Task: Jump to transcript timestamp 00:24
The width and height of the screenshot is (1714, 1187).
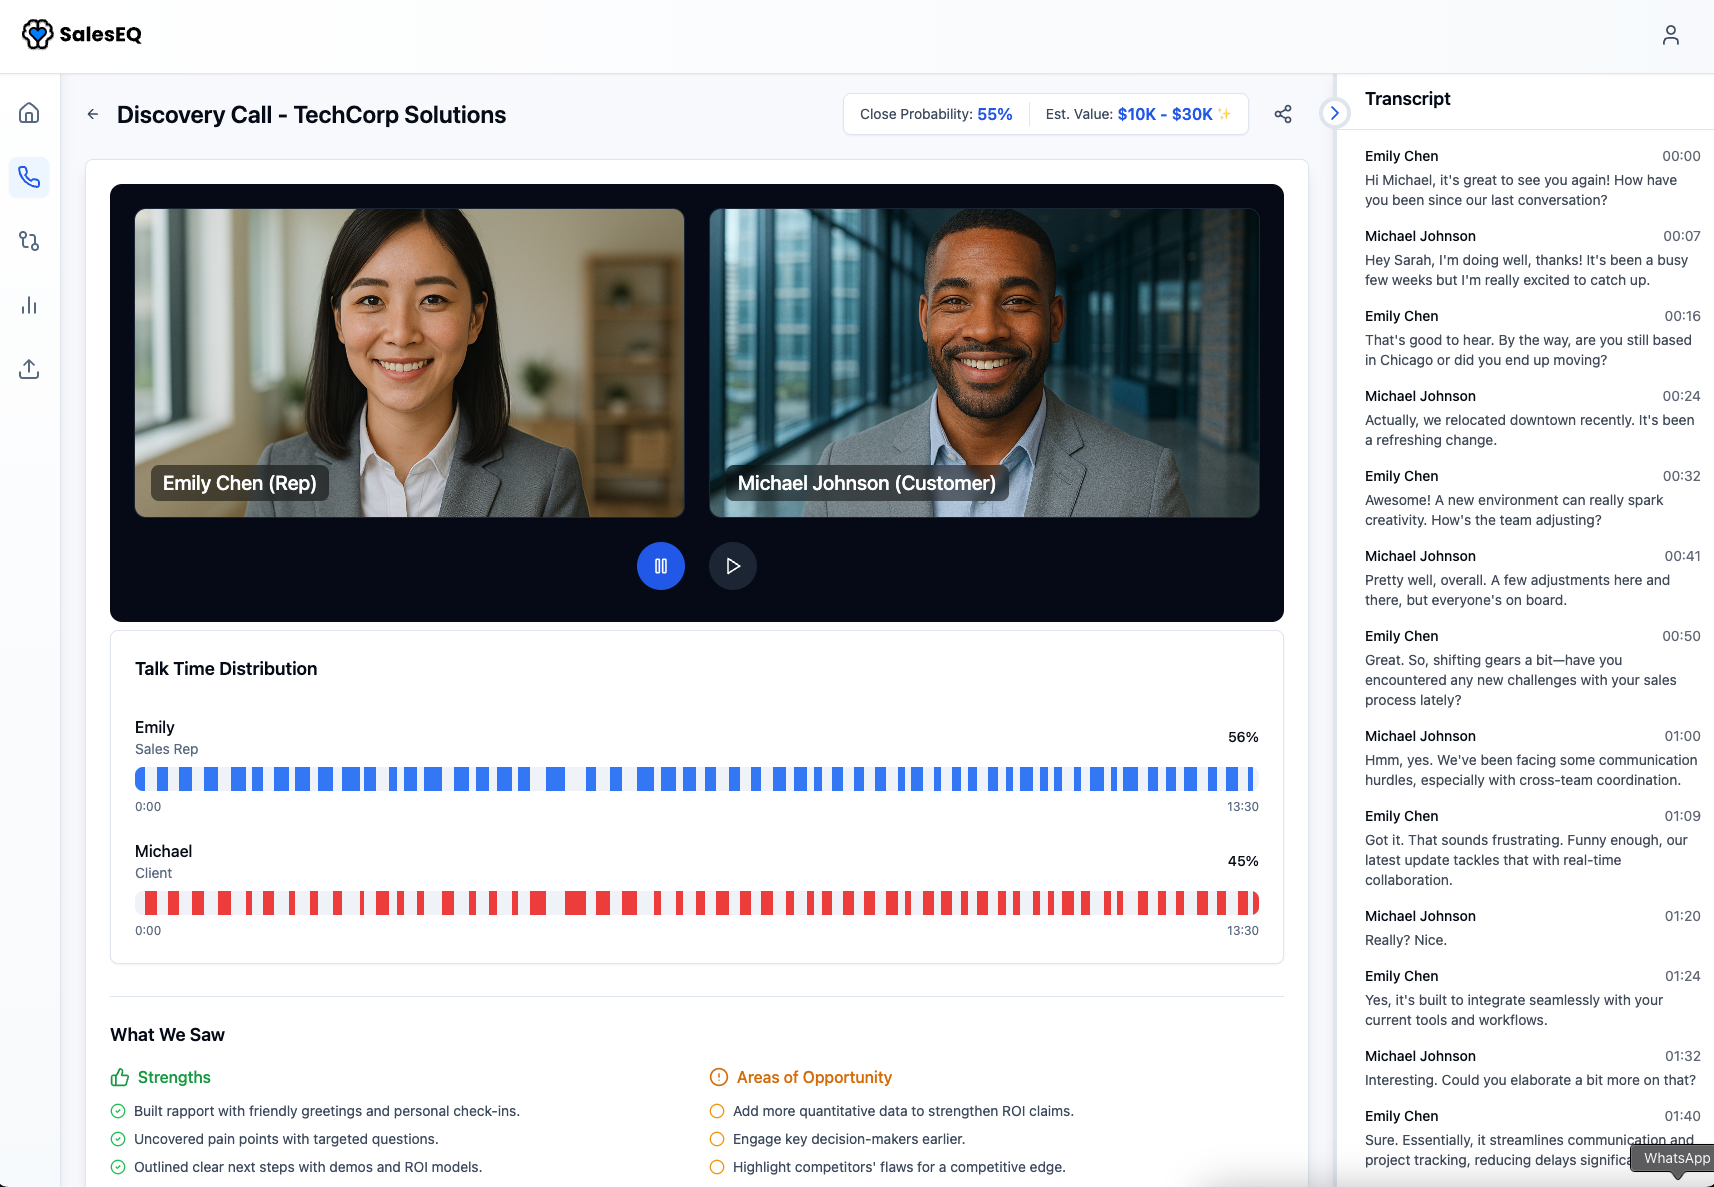Action: click(x=1681, y=396)
